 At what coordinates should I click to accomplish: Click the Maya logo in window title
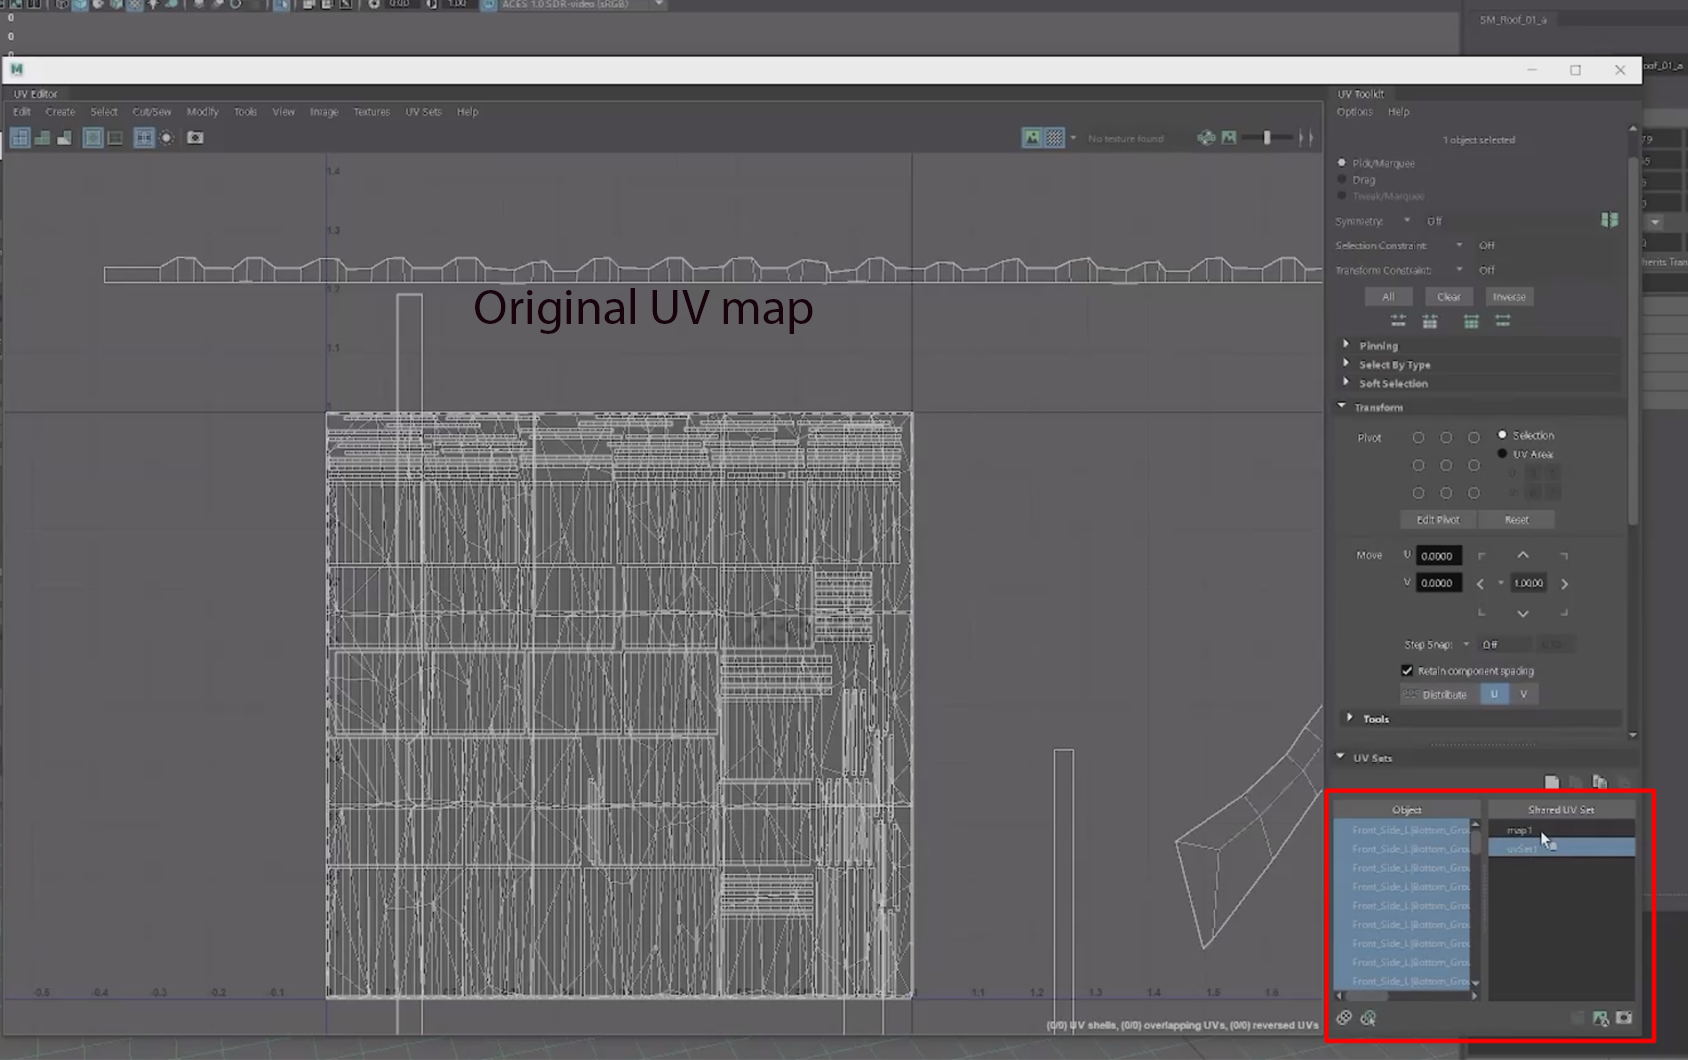[17, 69]
